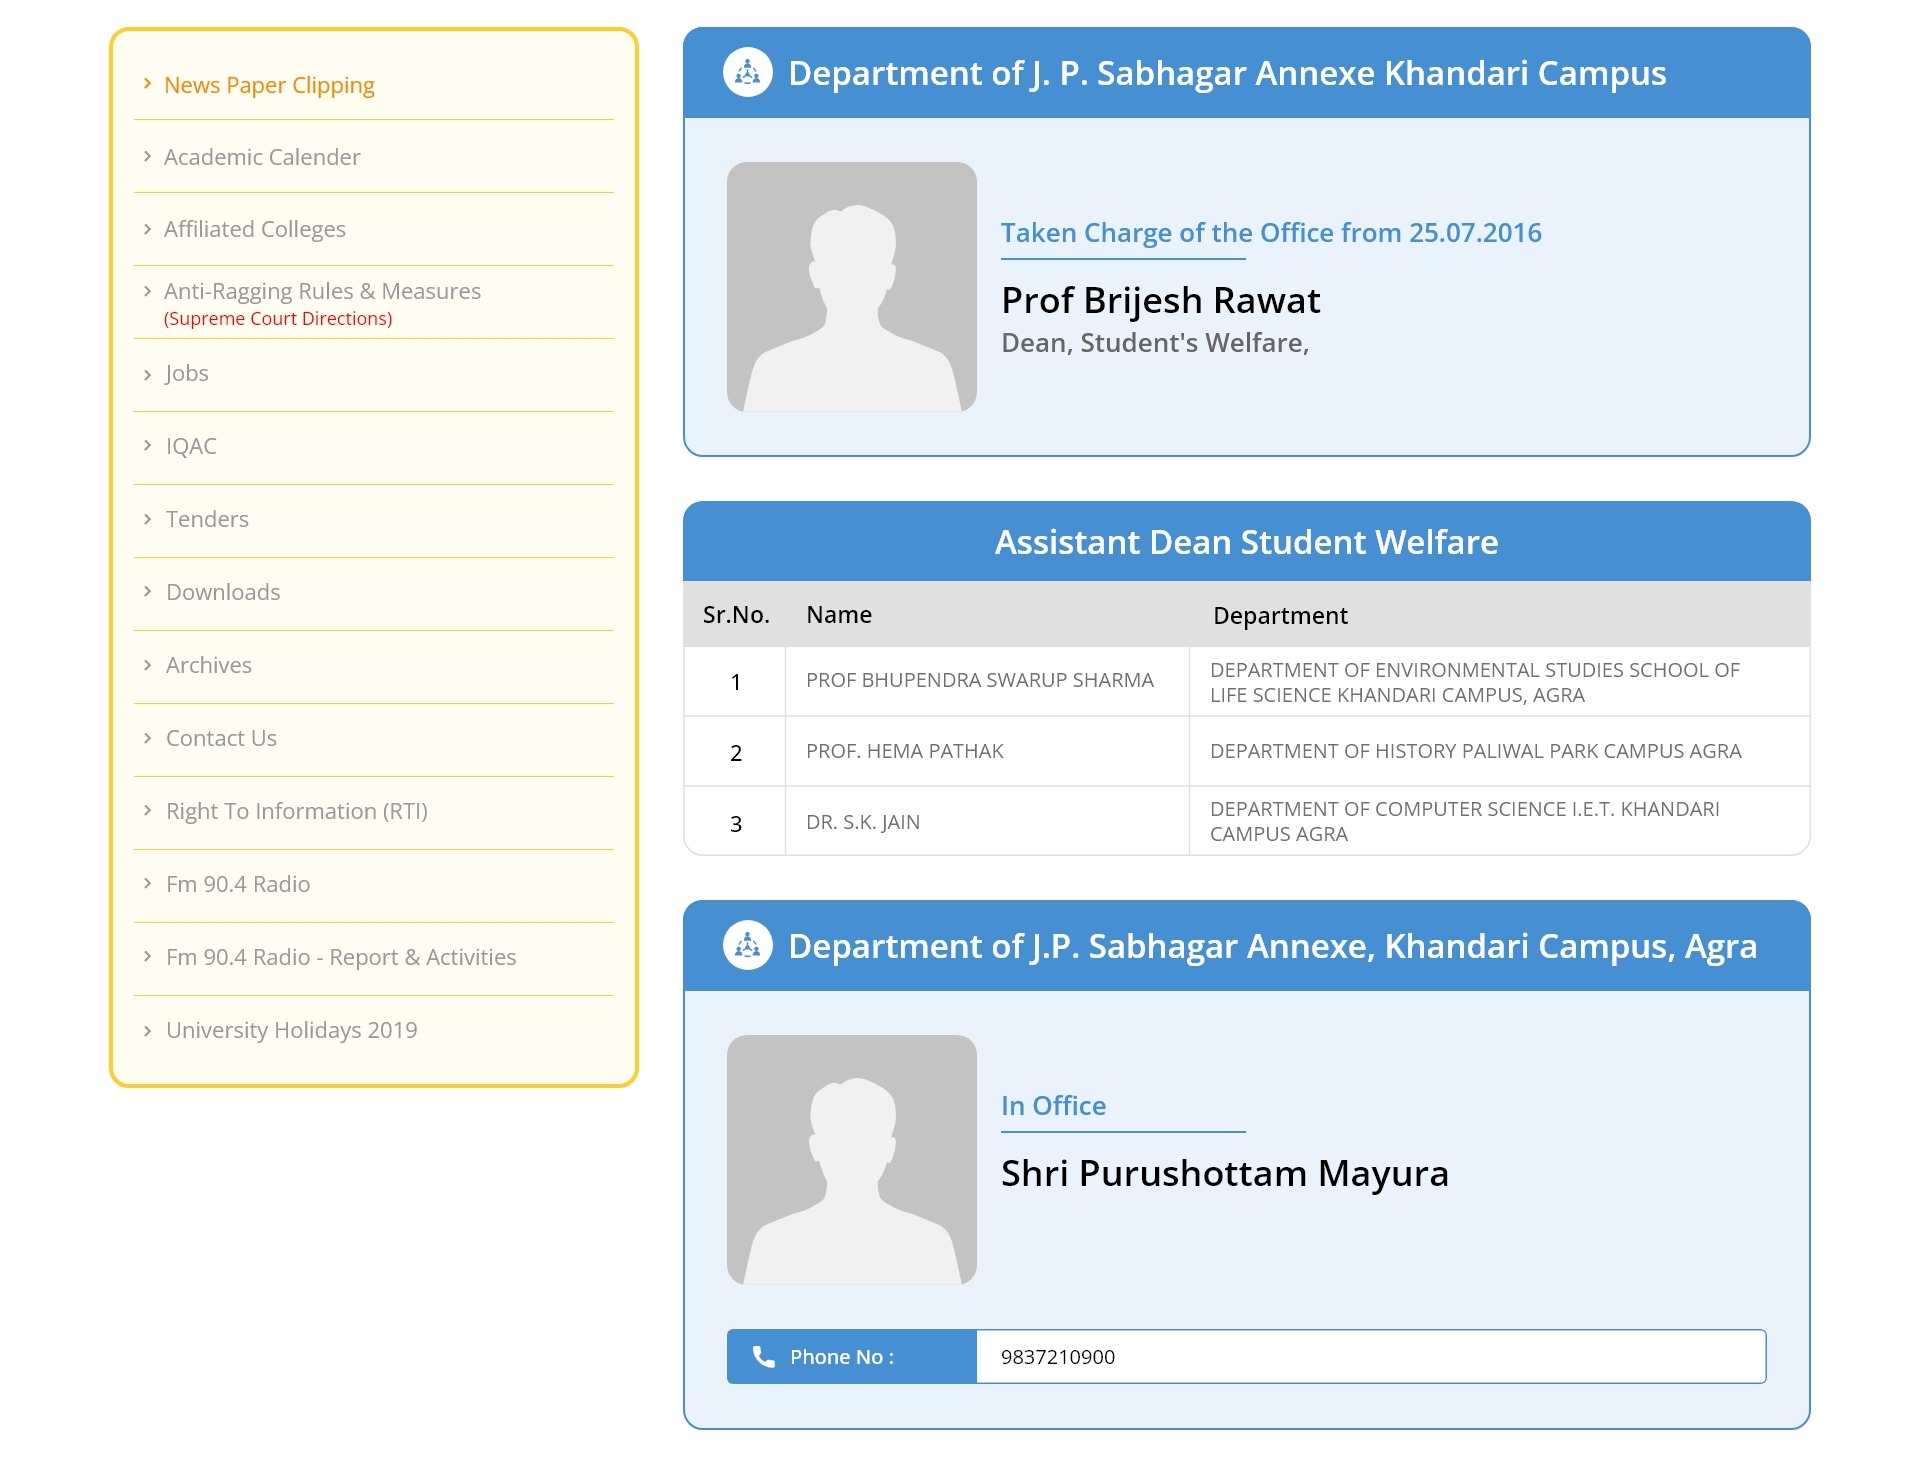Open Anti-Ragging Rules & Measures
Image resolution: width=1920 pixels, height=1478 pixels.
322,291
